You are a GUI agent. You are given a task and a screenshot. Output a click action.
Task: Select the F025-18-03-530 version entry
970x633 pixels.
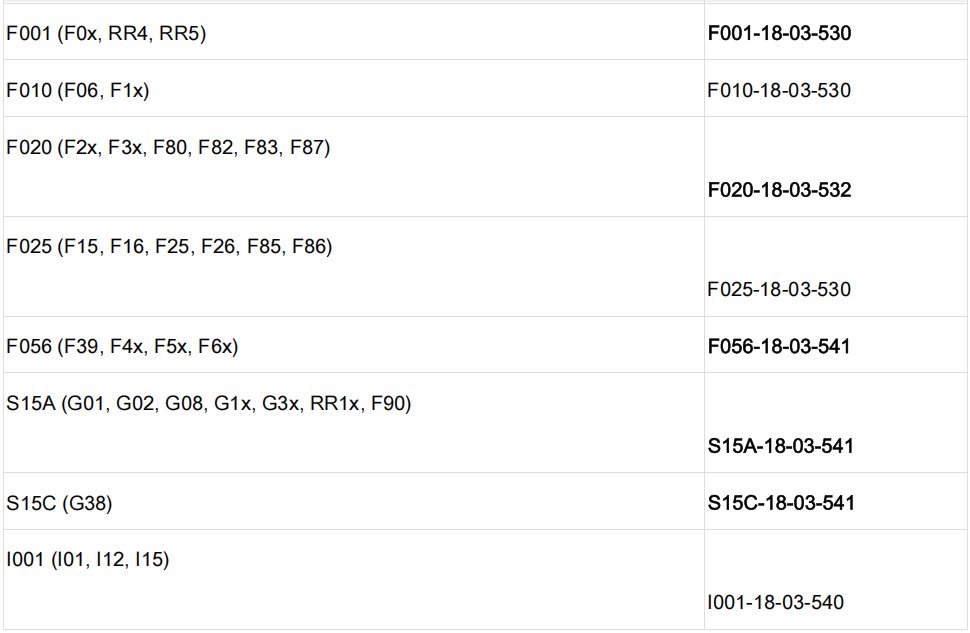tap(779, 289)
